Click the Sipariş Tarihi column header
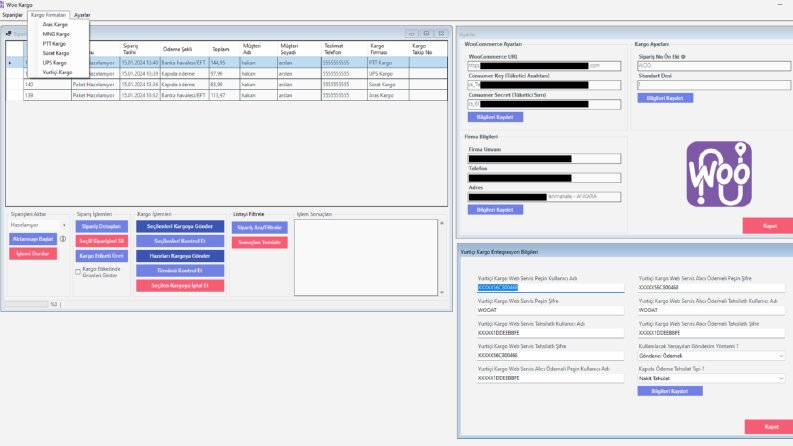Screen dimensions: 793x446 coord(140,49)
